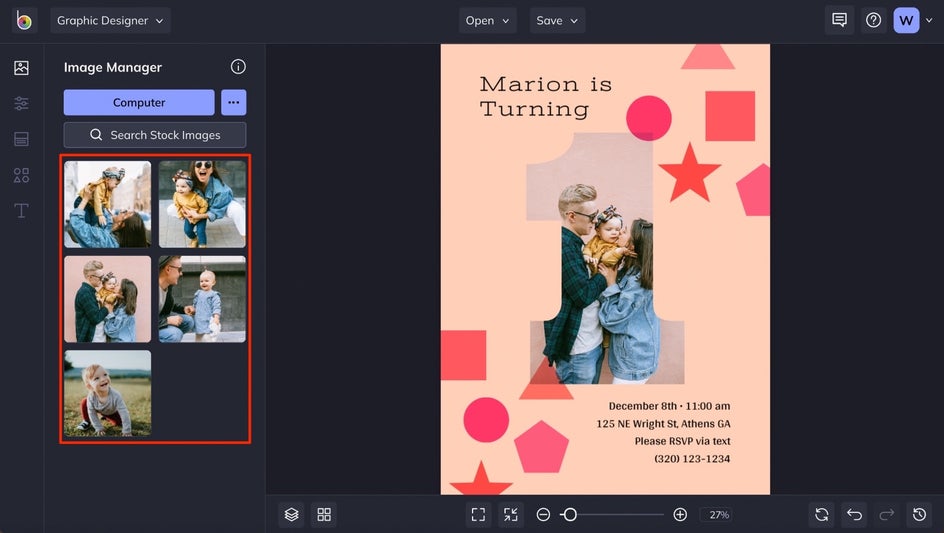Click the zoom in plus button
The width and height of the screenshot is (944, 533).
coord(680,514)
